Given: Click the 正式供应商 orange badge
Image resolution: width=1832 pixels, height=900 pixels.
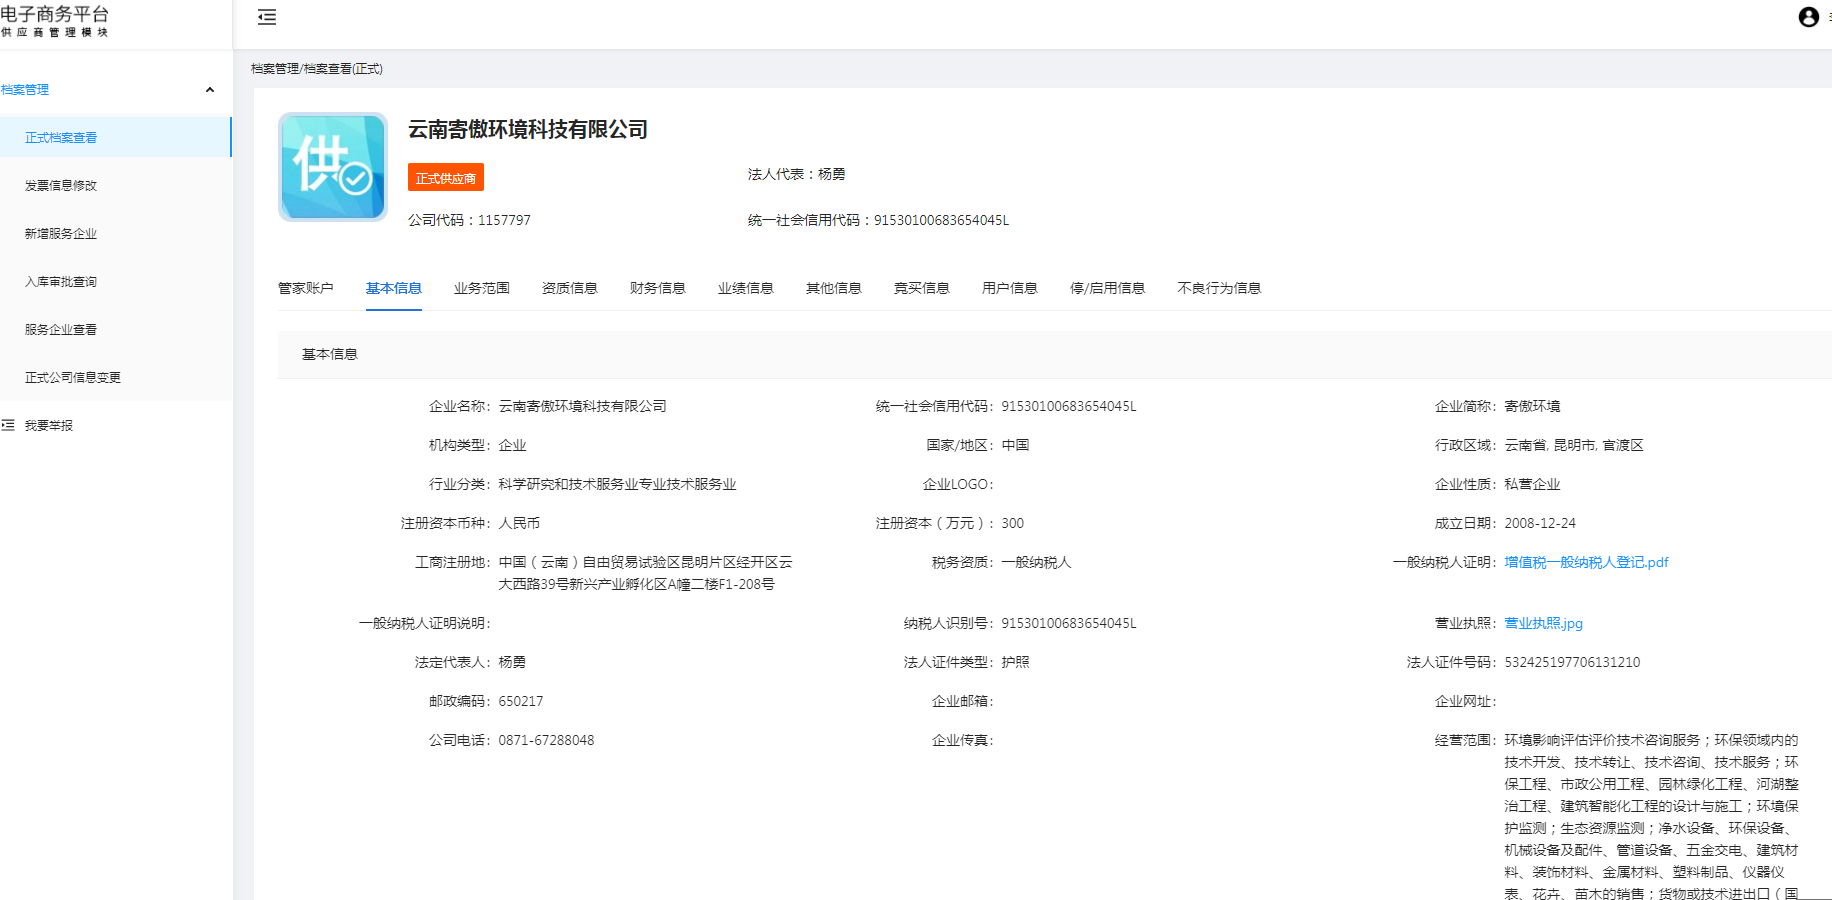Looking at the screenshot, I should [x=446, y=177].
